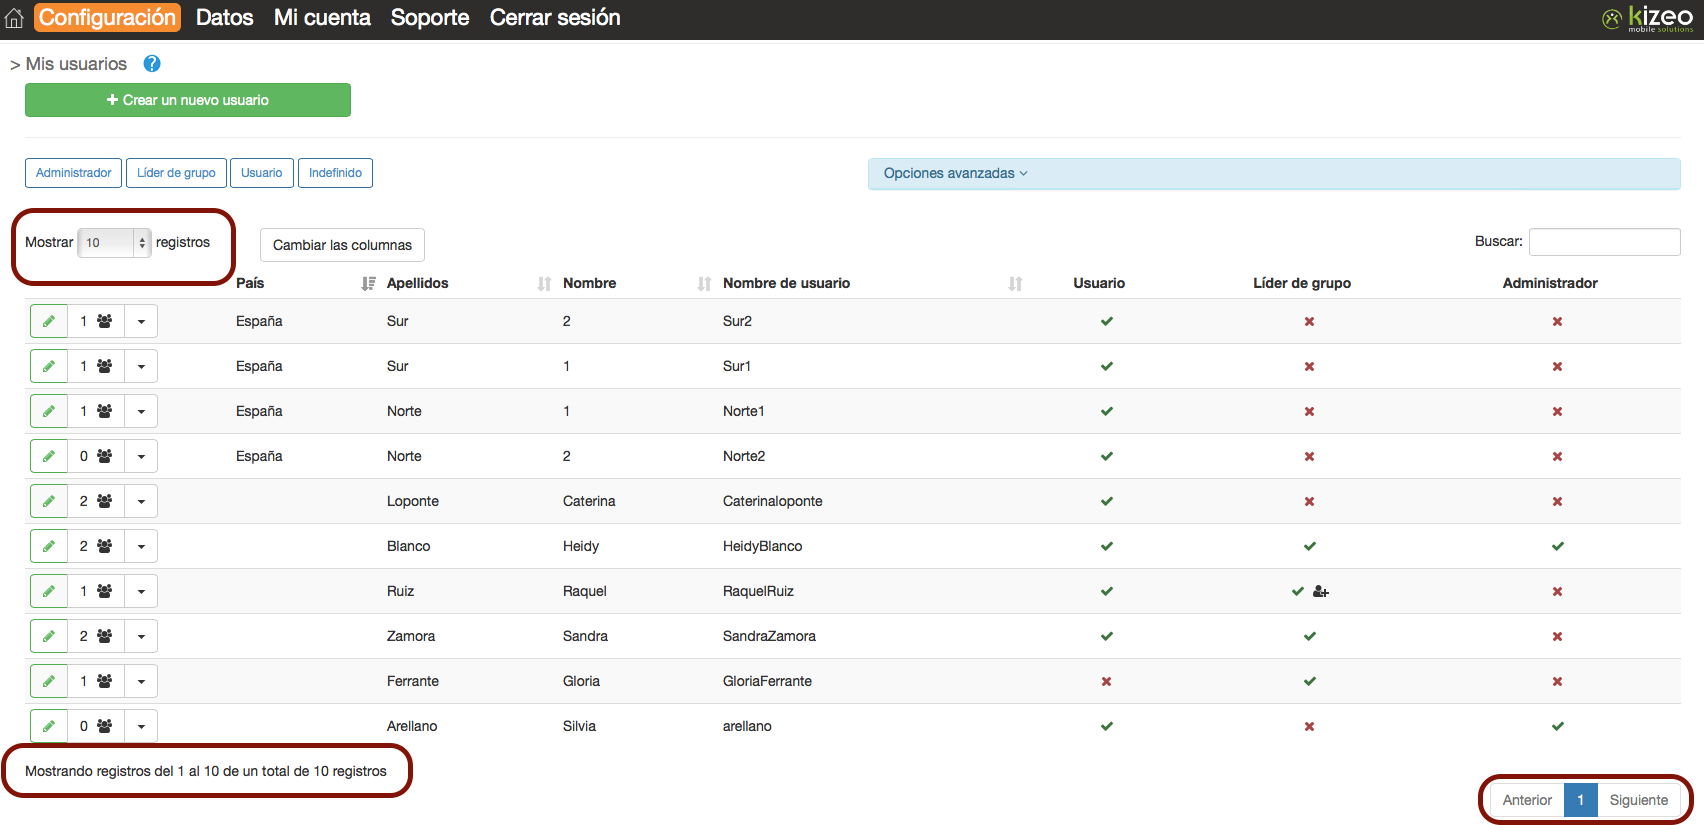The width and height of the screenshot is (1704, 825).
Task: Click the Kizeo logo
Action: click(1647, 18)
